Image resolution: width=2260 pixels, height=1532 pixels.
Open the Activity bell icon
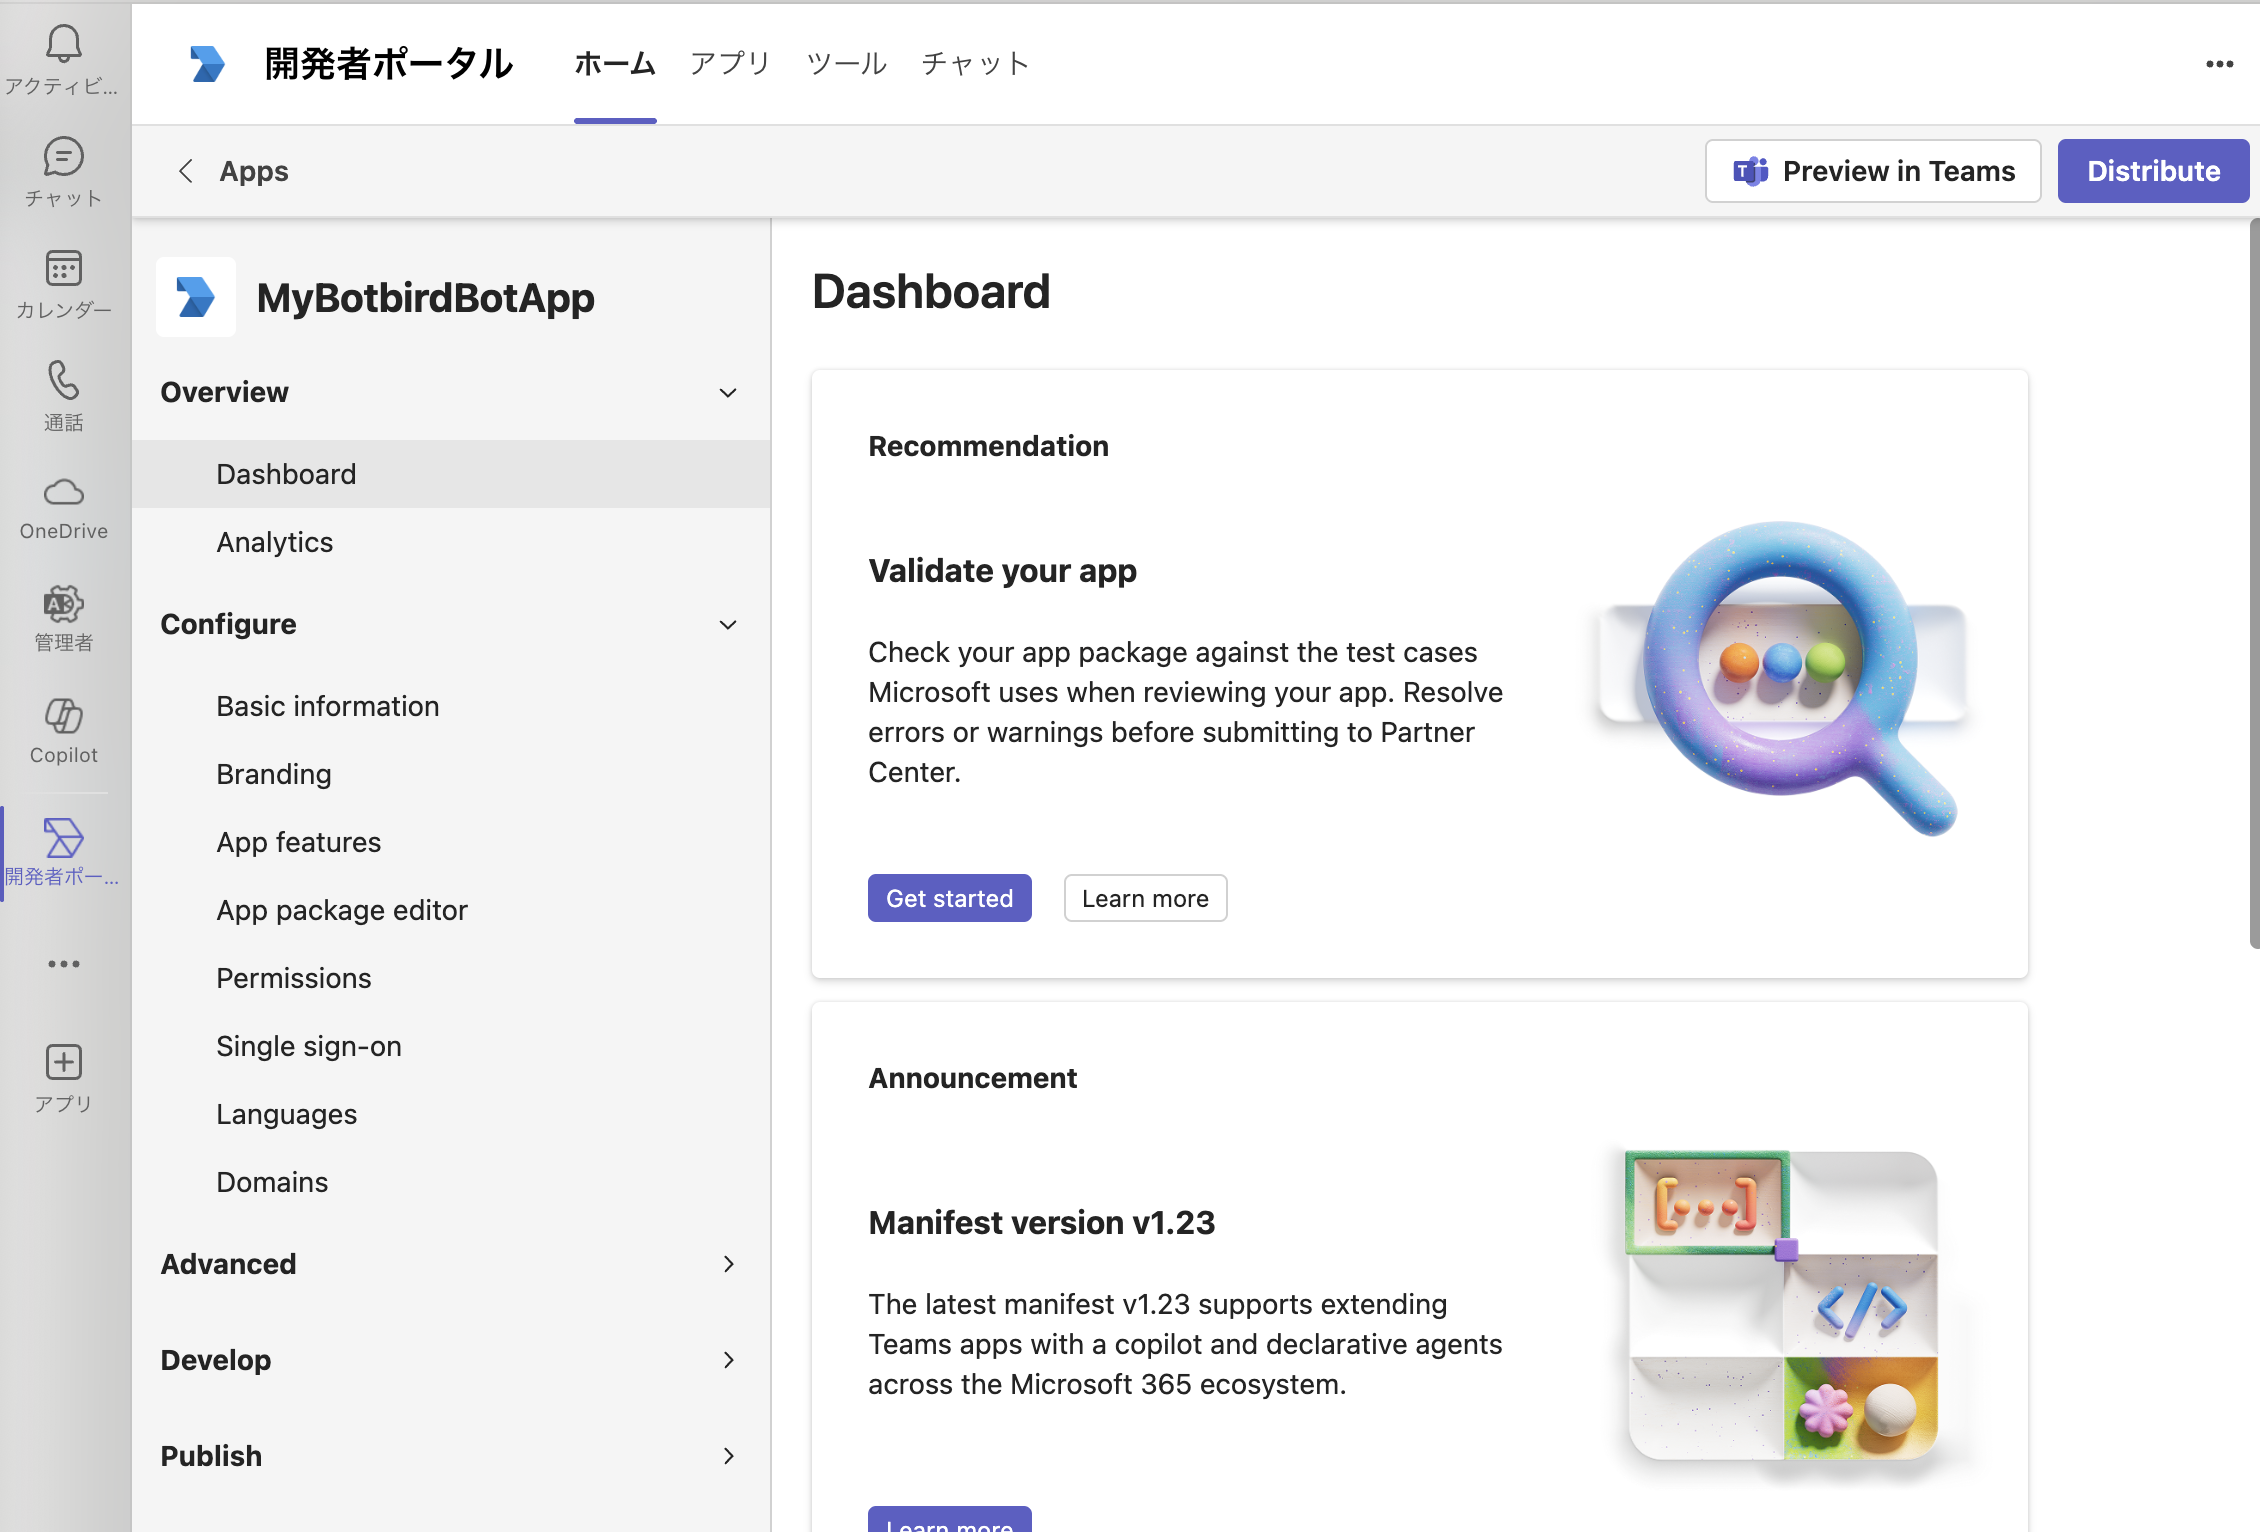tap(63, 45)
